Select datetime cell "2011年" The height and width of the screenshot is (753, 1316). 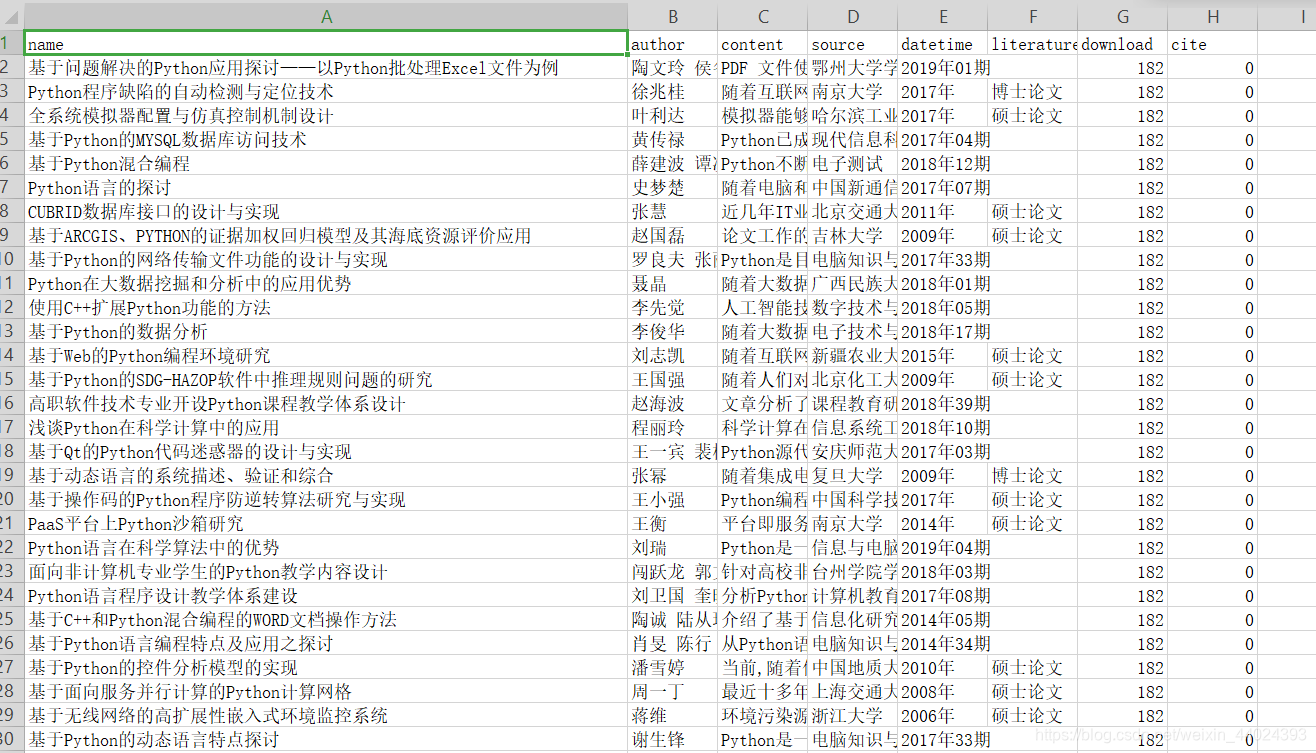[x=943, y=212]
